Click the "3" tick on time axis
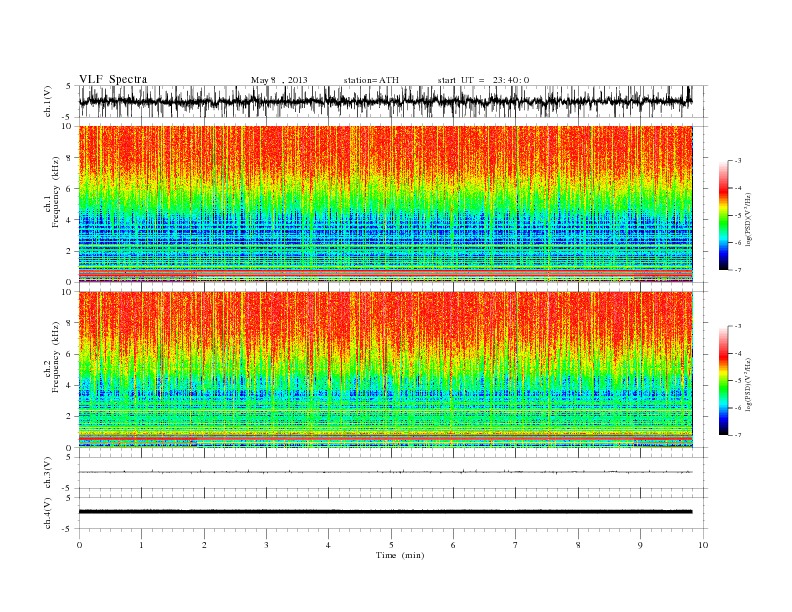Image resolution: width=792 pixels, height=612 pixels. [x=266, y=545]
